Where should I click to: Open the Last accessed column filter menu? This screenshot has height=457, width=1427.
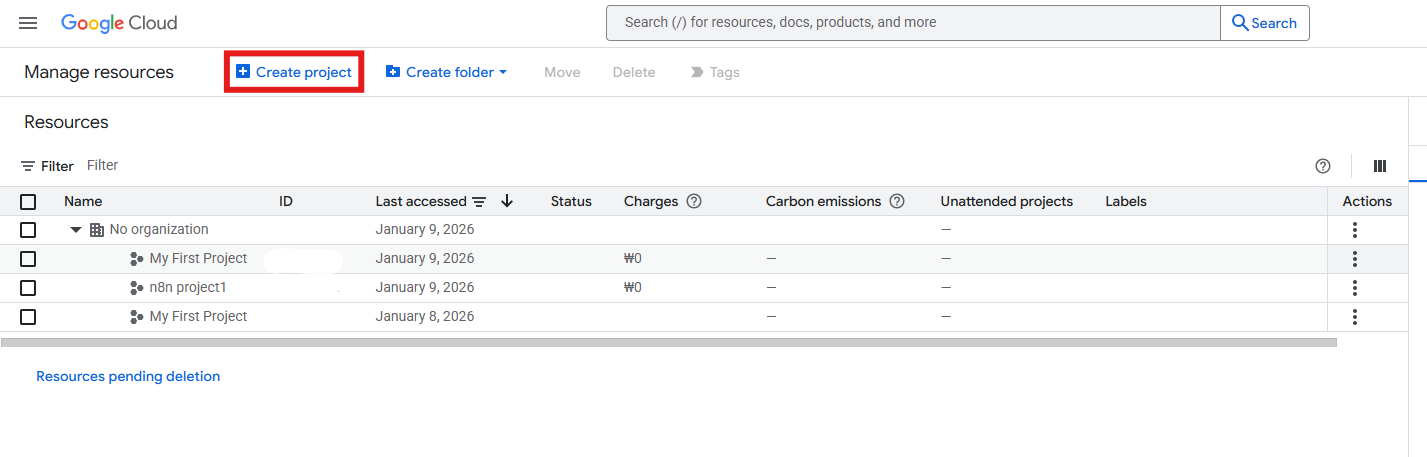point(479,201)
